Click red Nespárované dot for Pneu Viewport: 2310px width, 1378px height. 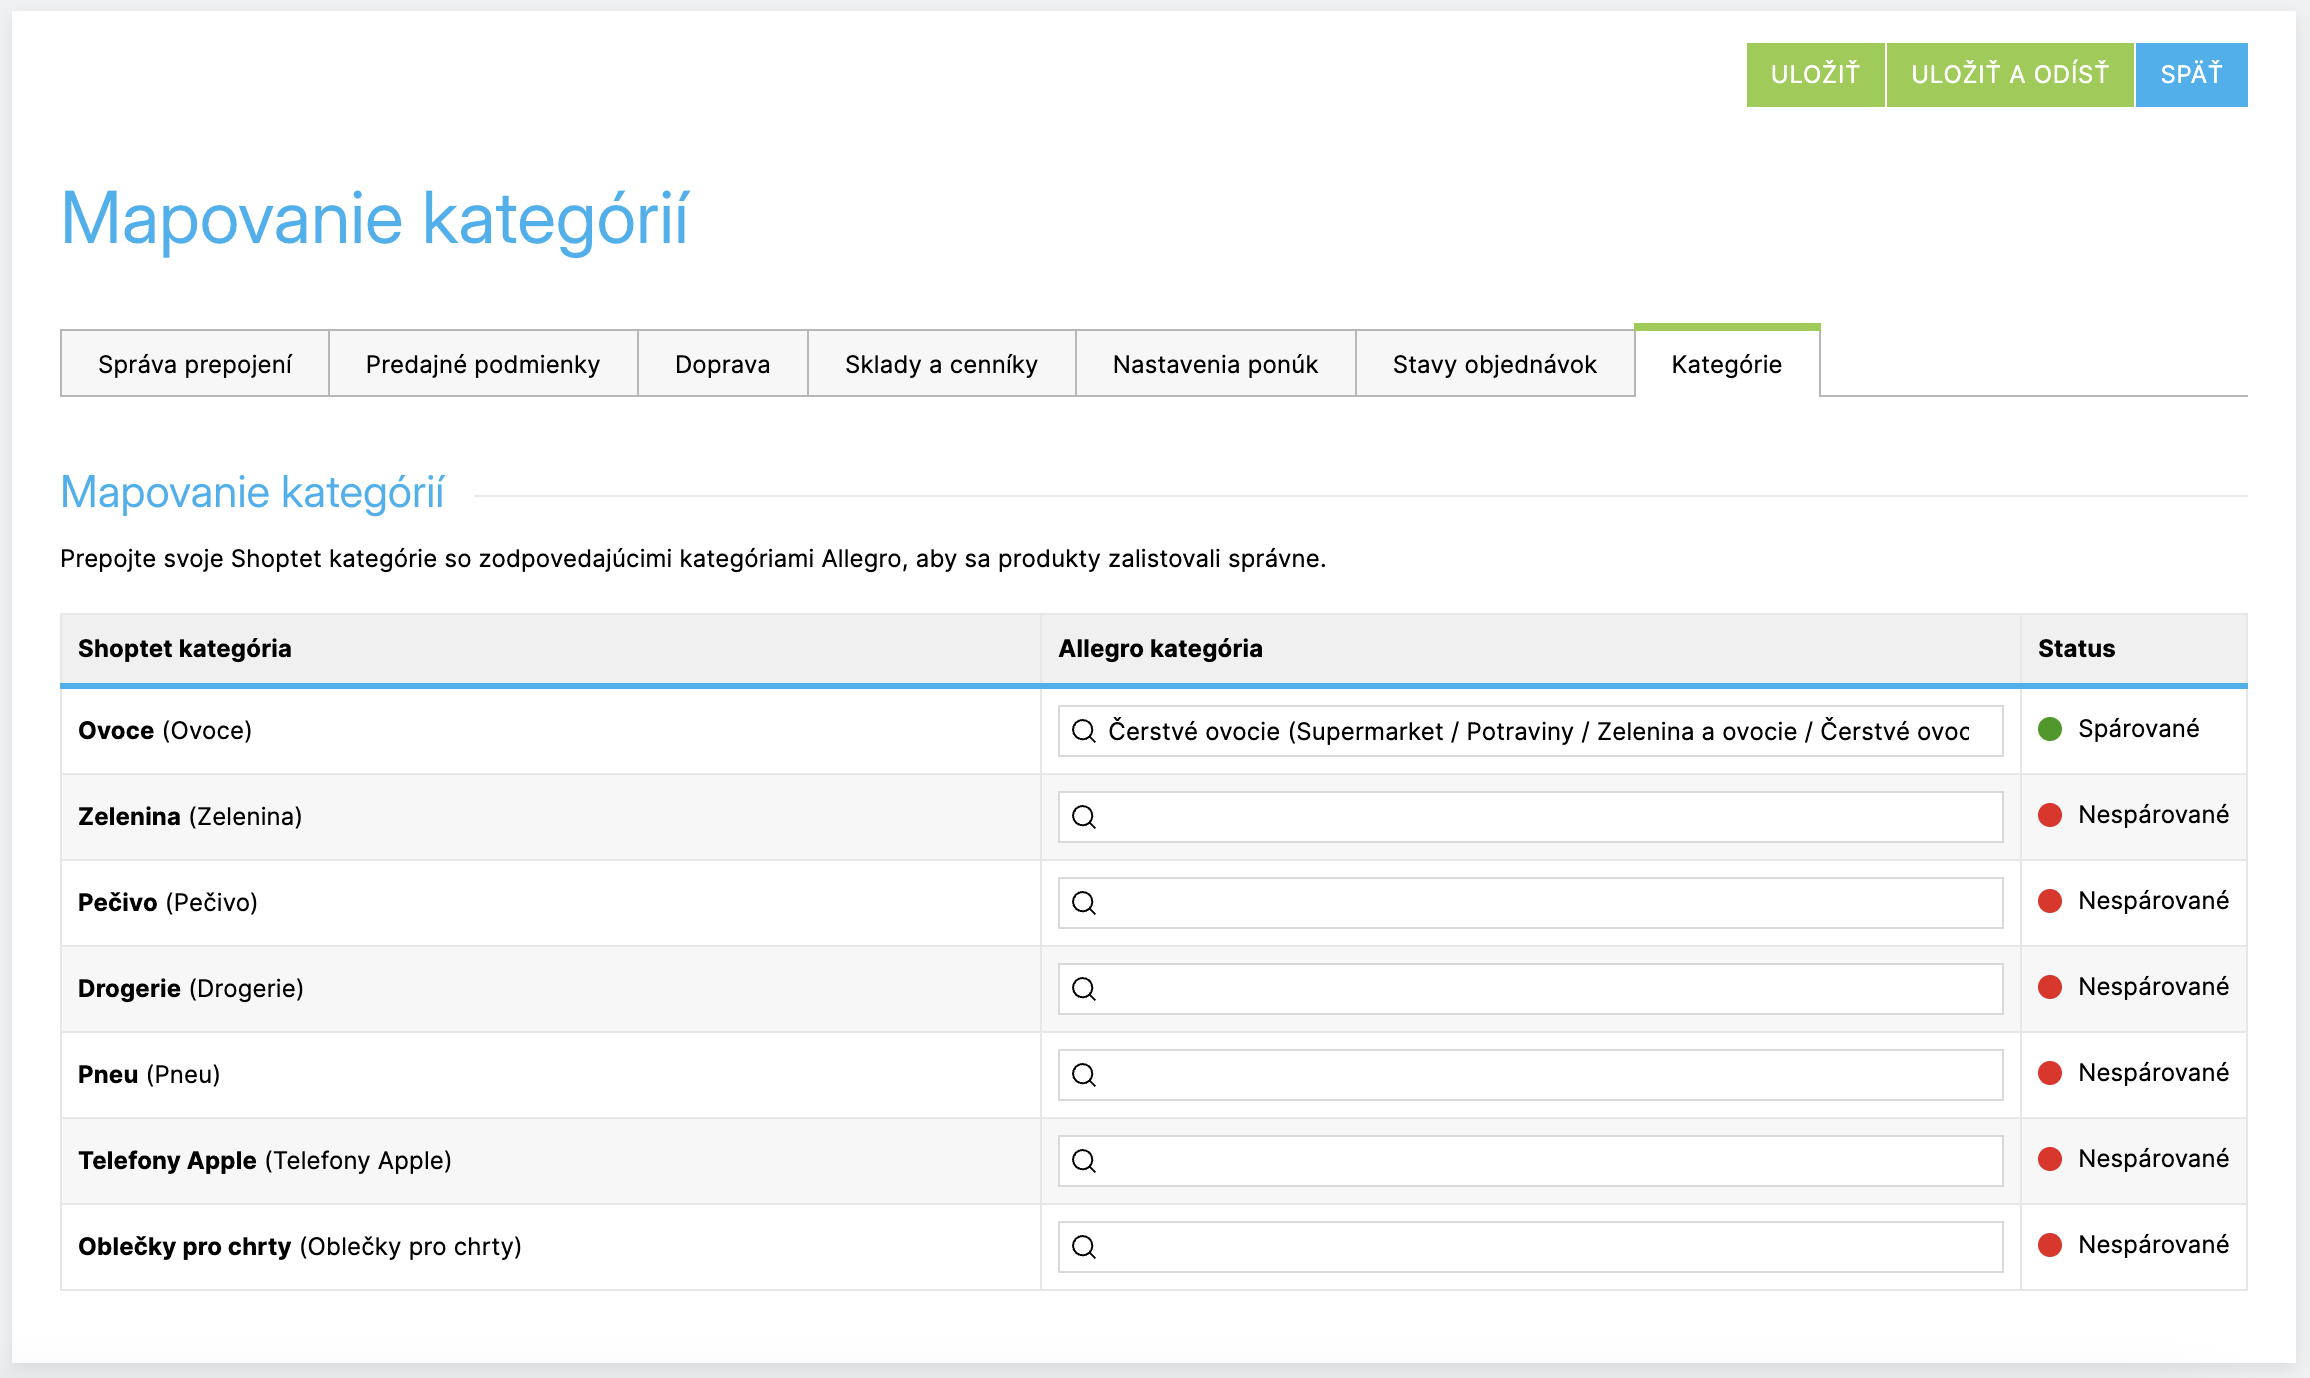point(2050,1073)
